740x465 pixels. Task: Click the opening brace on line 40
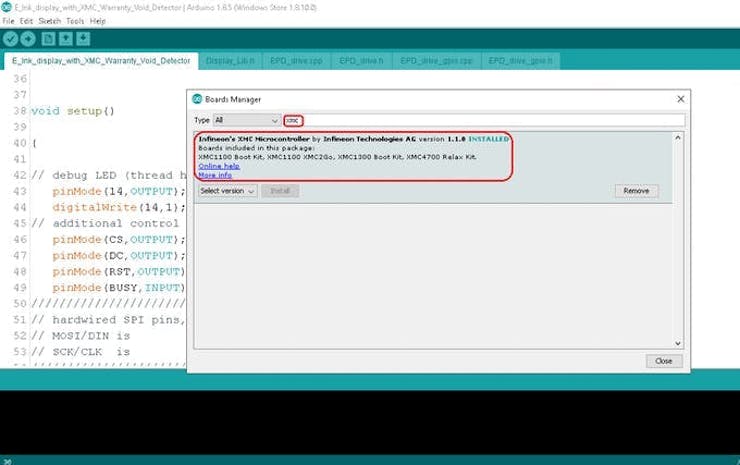click(x=34, y=144)
